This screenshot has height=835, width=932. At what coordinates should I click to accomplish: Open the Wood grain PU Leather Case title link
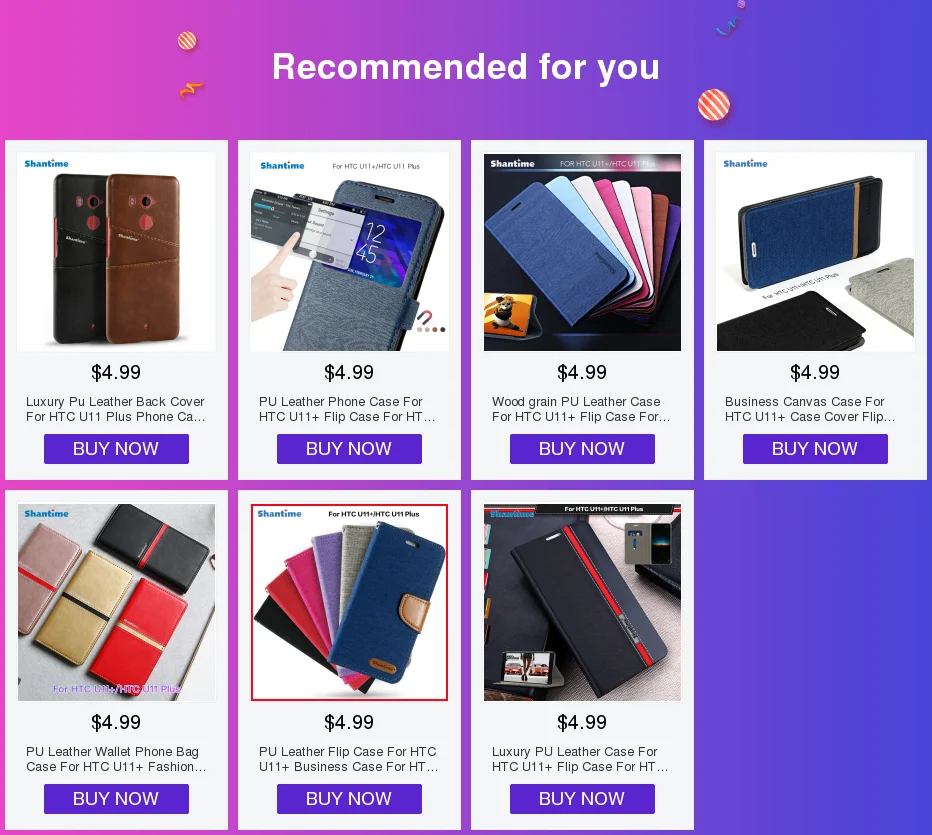point(581,409)
